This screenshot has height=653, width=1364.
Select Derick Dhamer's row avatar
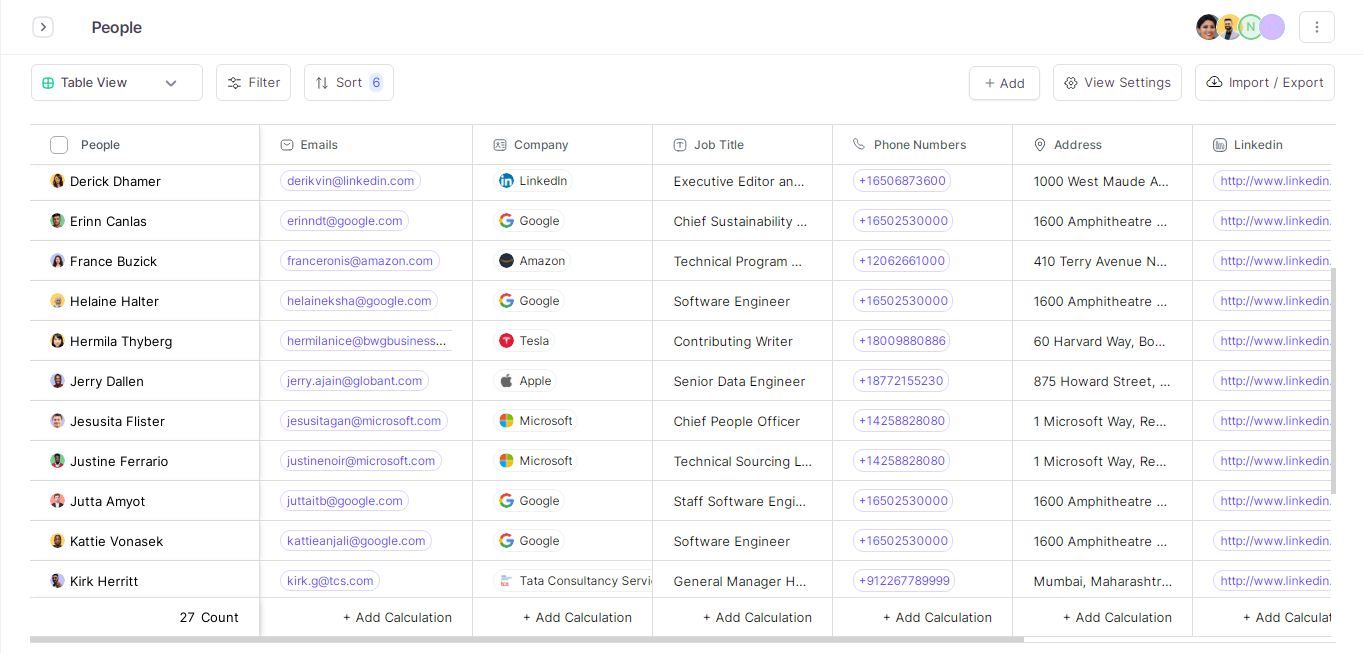pos(57,181)
